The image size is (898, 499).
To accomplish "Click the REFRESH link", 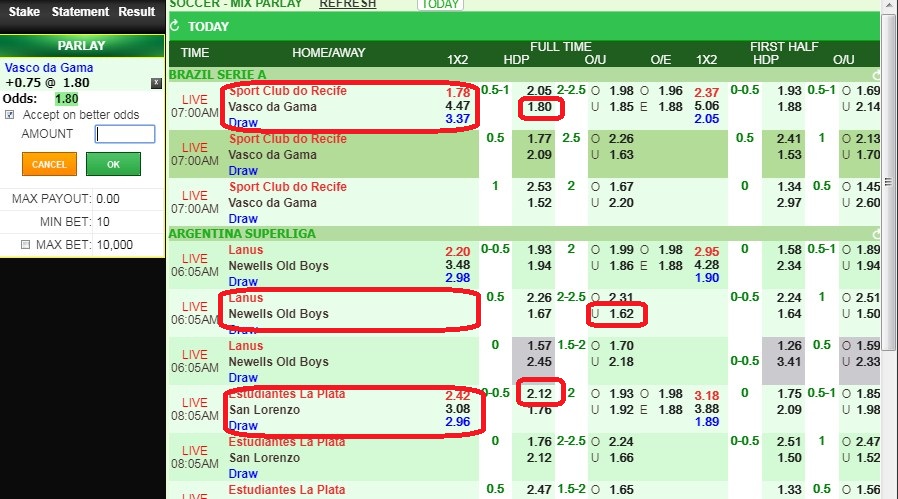I will [348, 4].
